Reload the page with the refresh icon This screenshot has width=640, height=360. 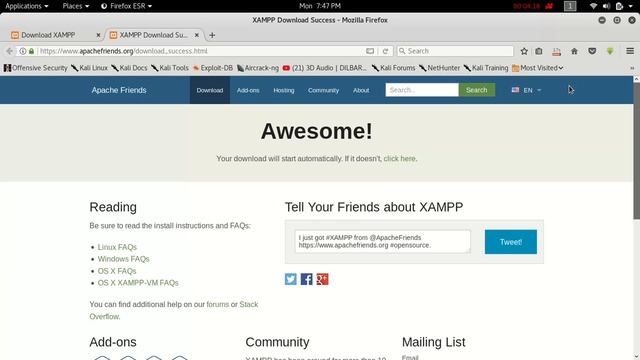[385, 51]
